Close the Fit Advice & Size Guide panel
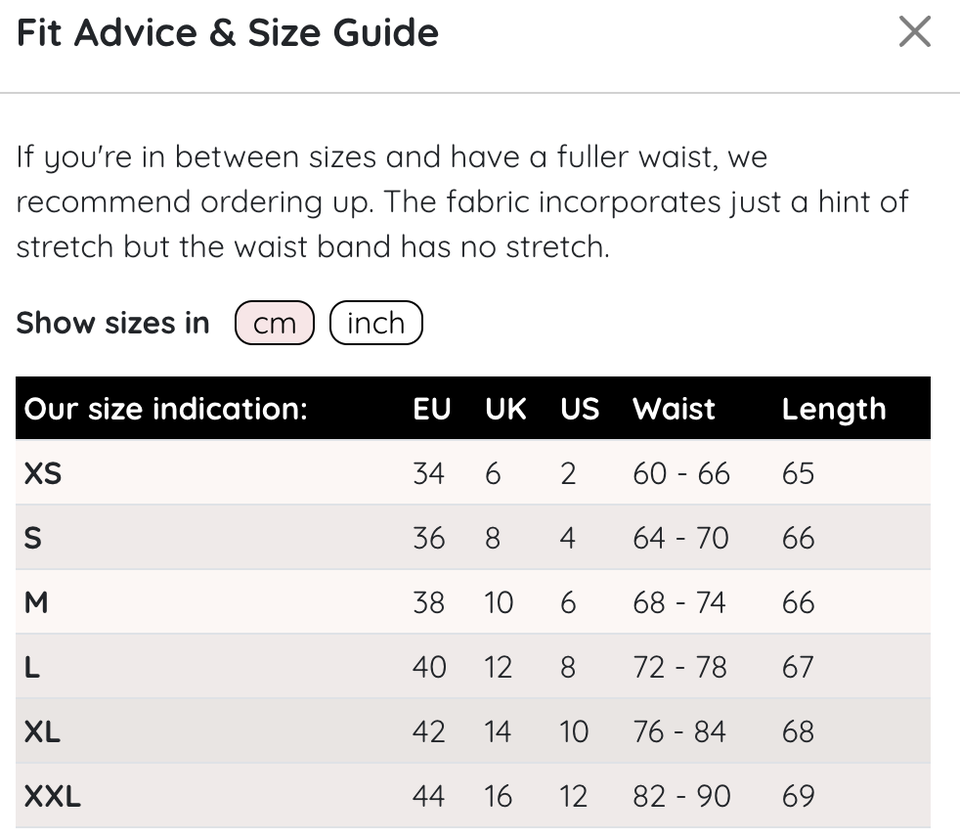 (x=914, y=32)
